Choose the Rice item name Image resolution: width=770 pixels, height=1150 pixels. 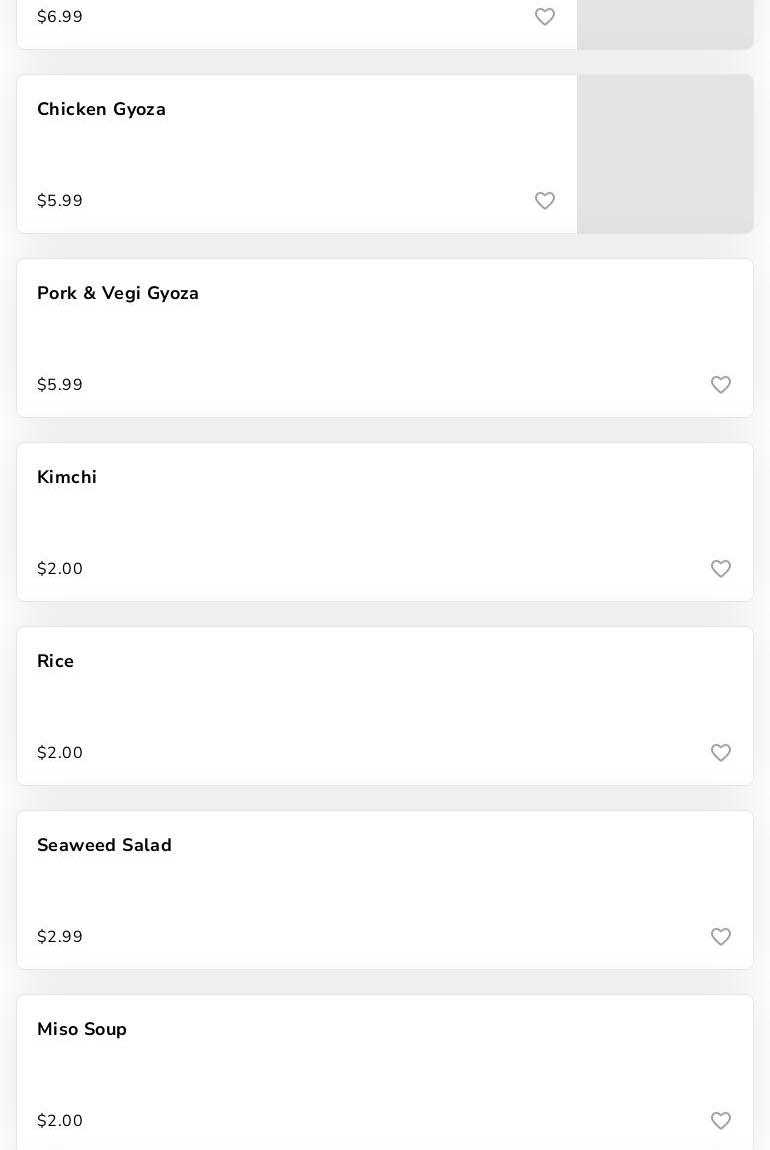[x=55, y=661]
